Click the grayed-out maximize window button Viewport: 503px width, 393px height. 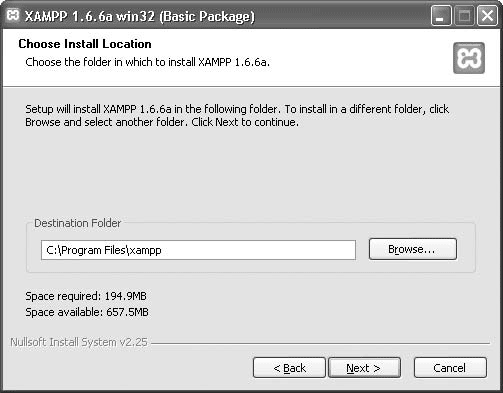pyautogui.click(x=464, y=16)
